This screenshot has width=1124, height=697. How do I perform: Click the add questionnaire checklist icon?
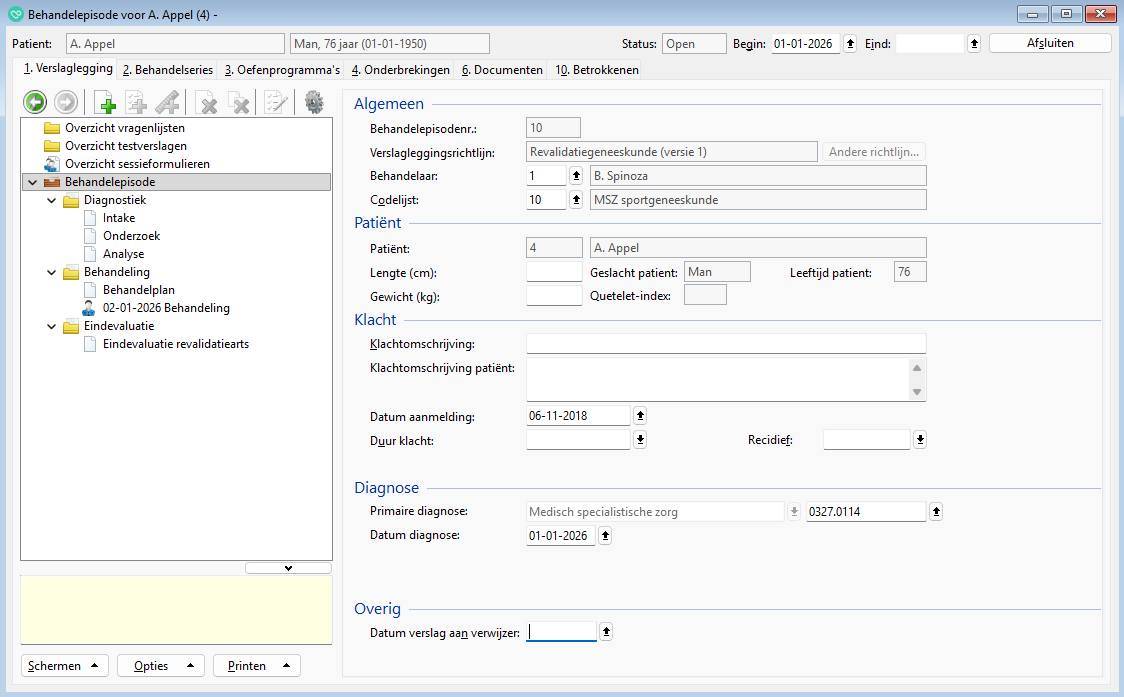click(x=136, y=102)
